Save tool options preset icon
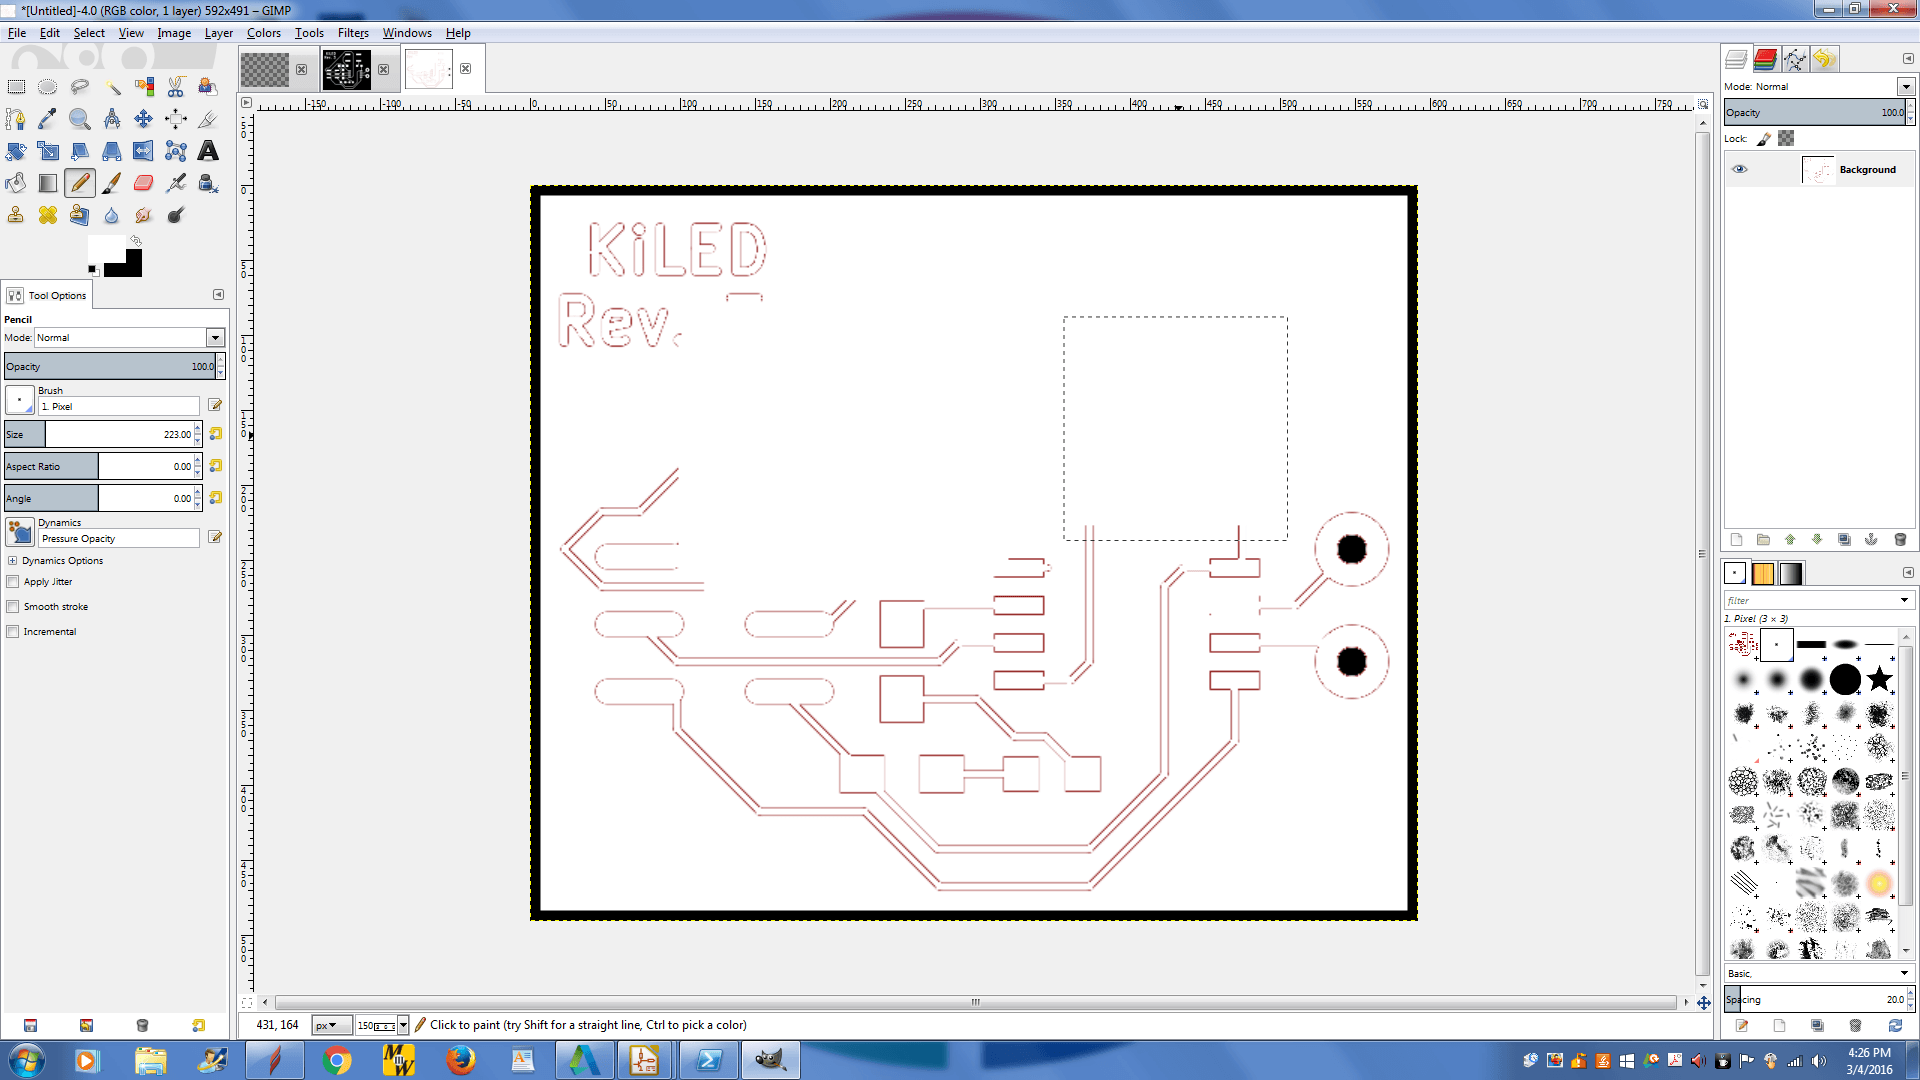This screenshot has height=1080, width=1920. (30, 1025)
